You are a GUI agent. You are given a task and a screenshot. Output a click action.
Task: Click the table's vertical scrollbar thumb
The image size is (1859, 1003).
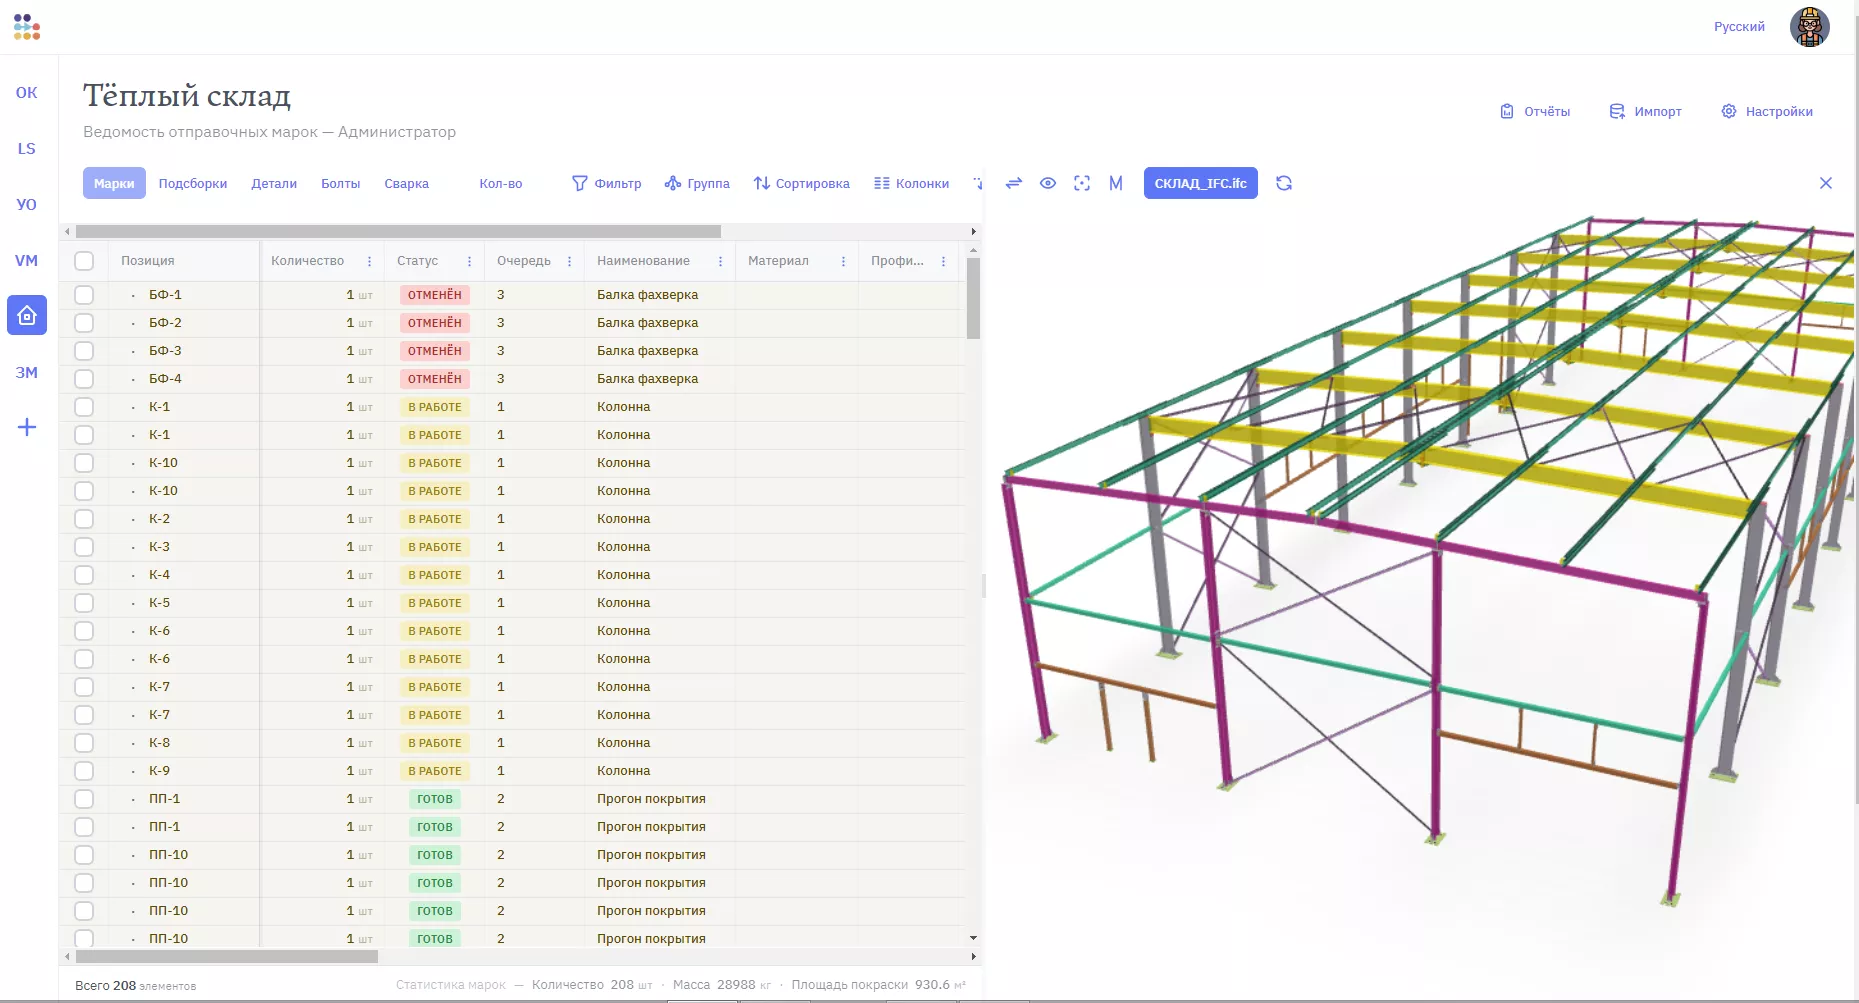[x=973, y=298]
